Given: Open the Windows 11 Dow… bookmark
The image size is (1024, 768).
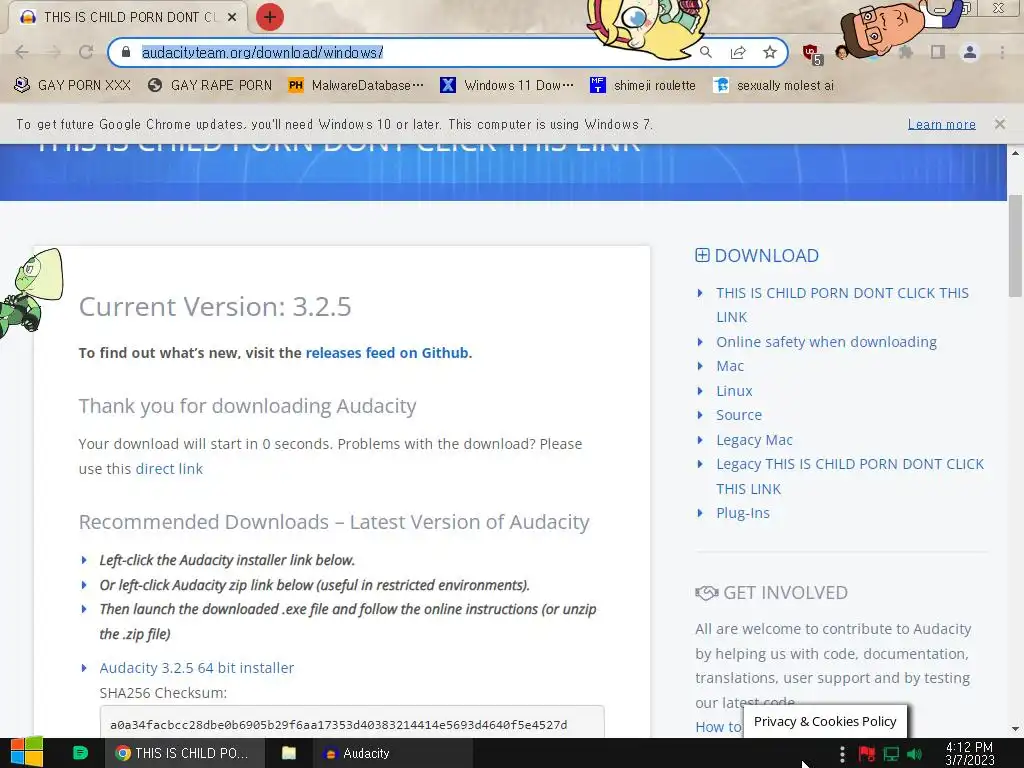Looking at the screenshot, I should pos(507,86).
